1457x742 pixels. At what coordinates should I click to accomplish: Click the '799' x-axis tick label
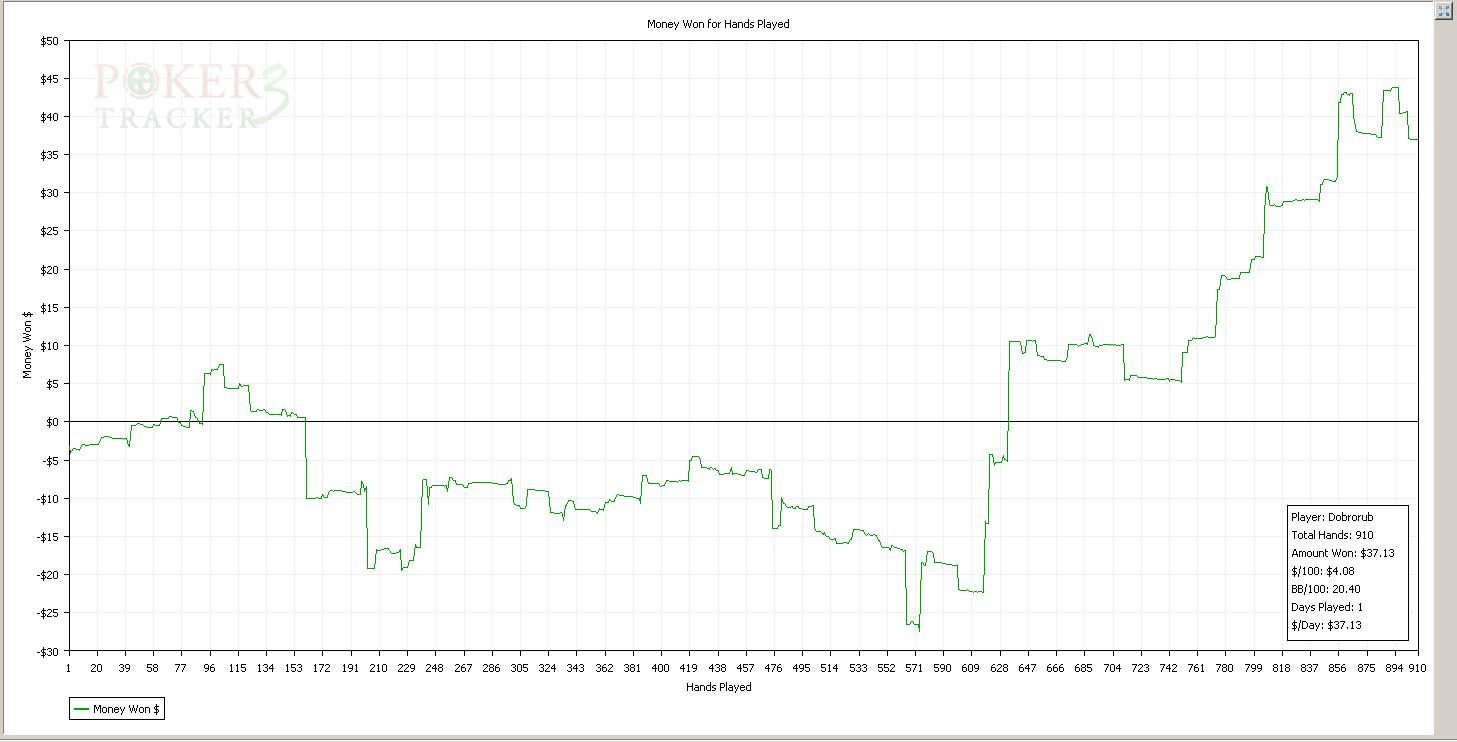(x=1253, y=668)
